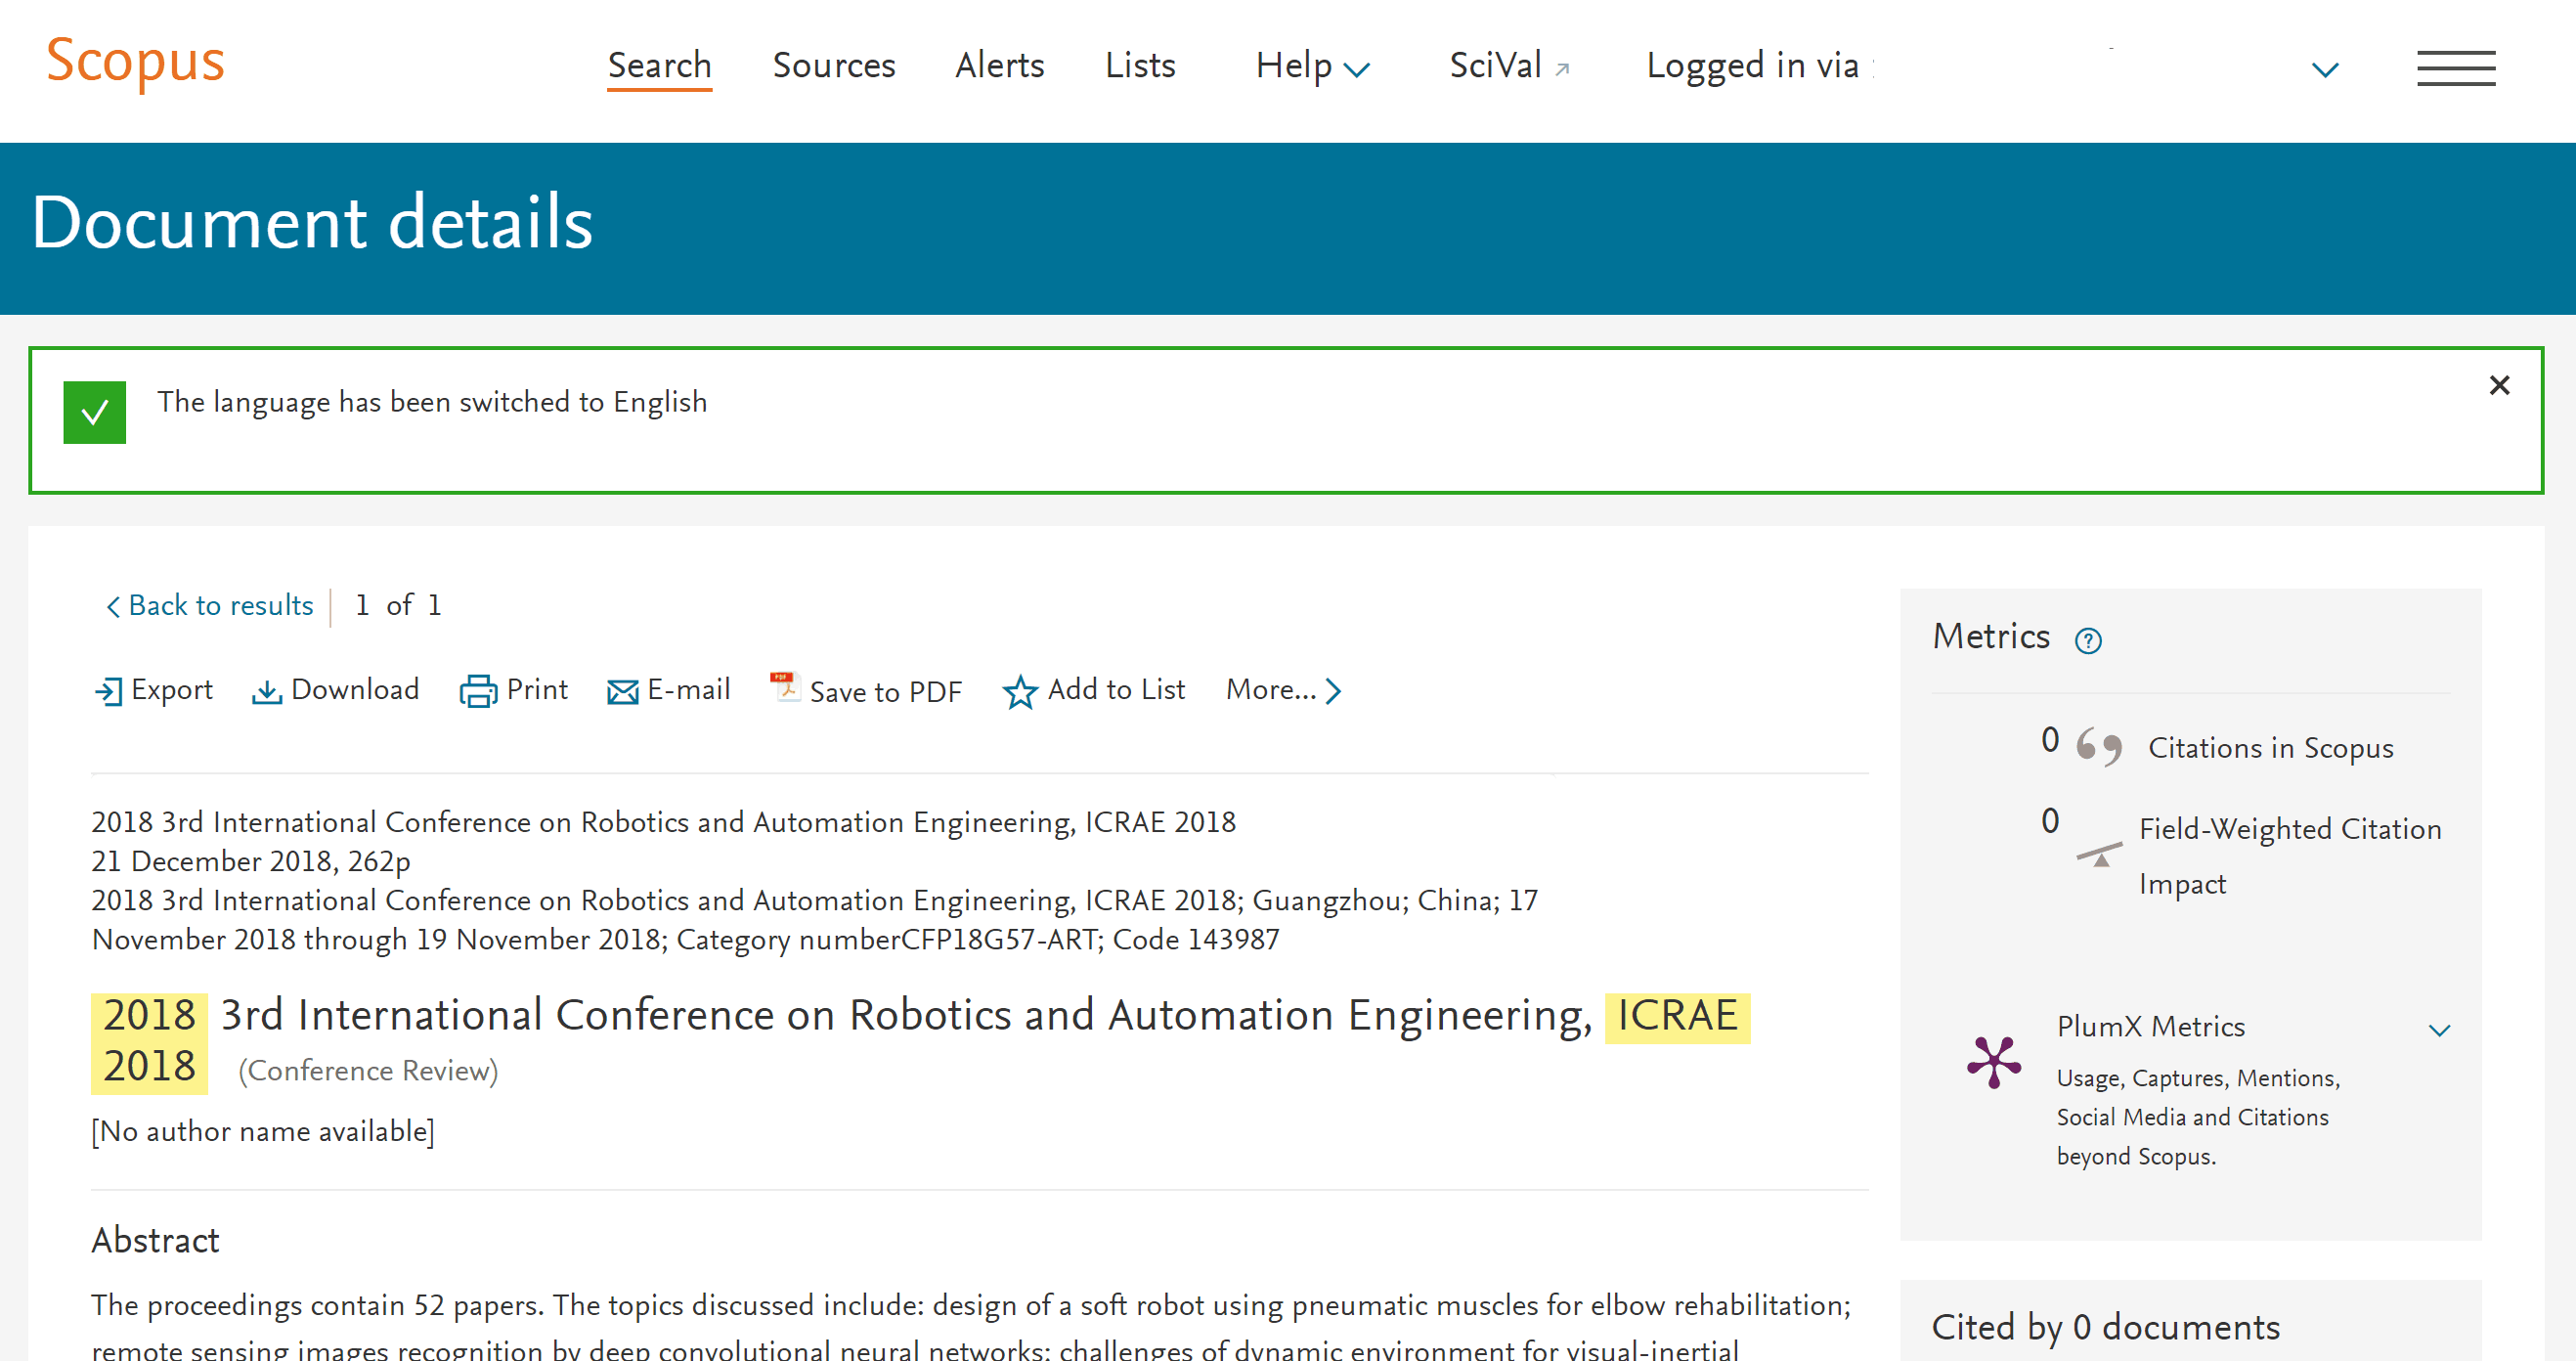Open the PlumX Metrics heading
Viewport: 2576px width, 1361px height.
[2150, 1026]
